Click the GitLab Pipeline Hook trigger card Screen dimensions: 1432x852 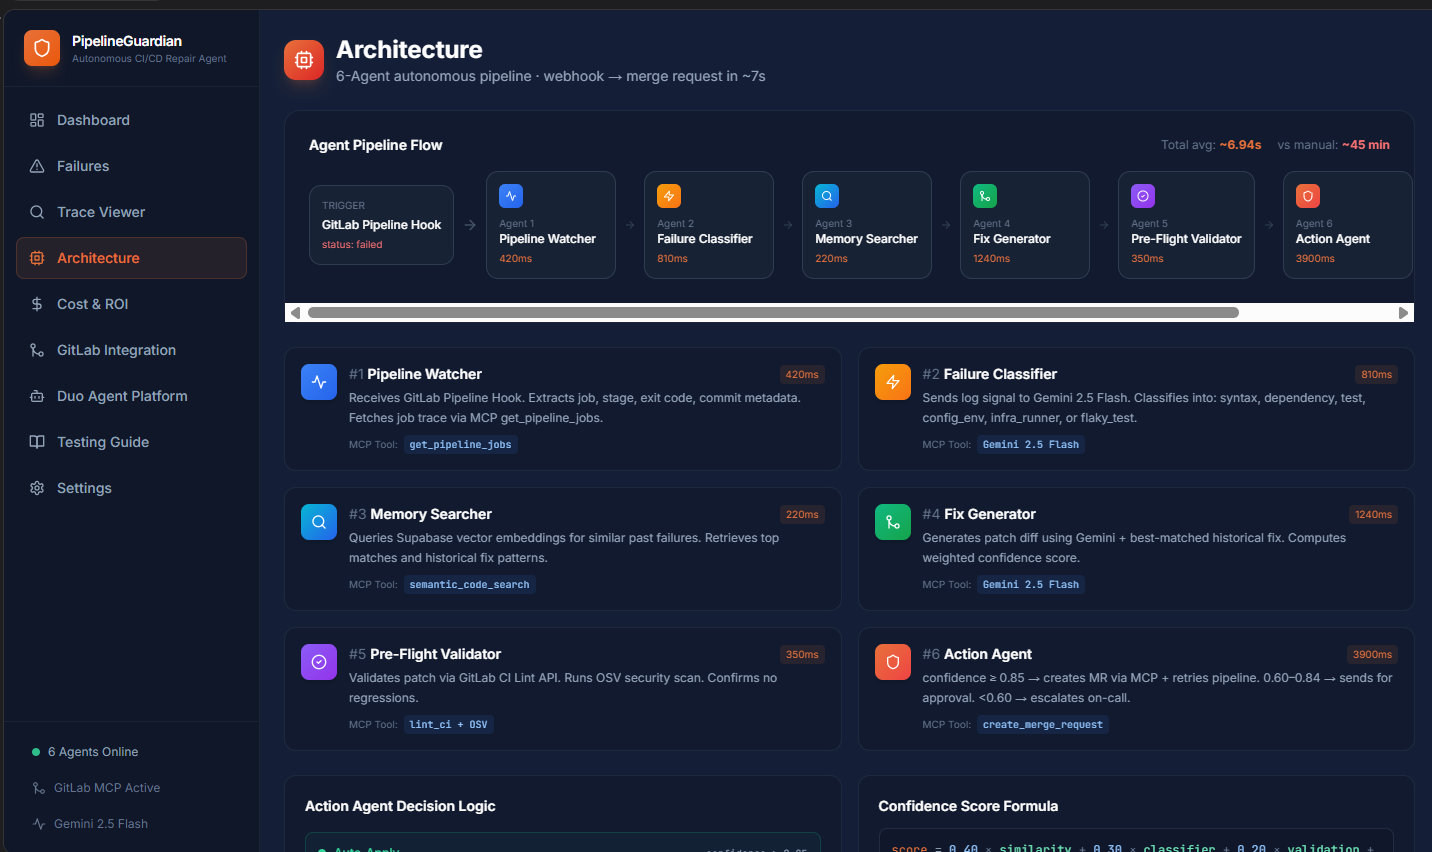pyautogui.click(x=381, y=225)
